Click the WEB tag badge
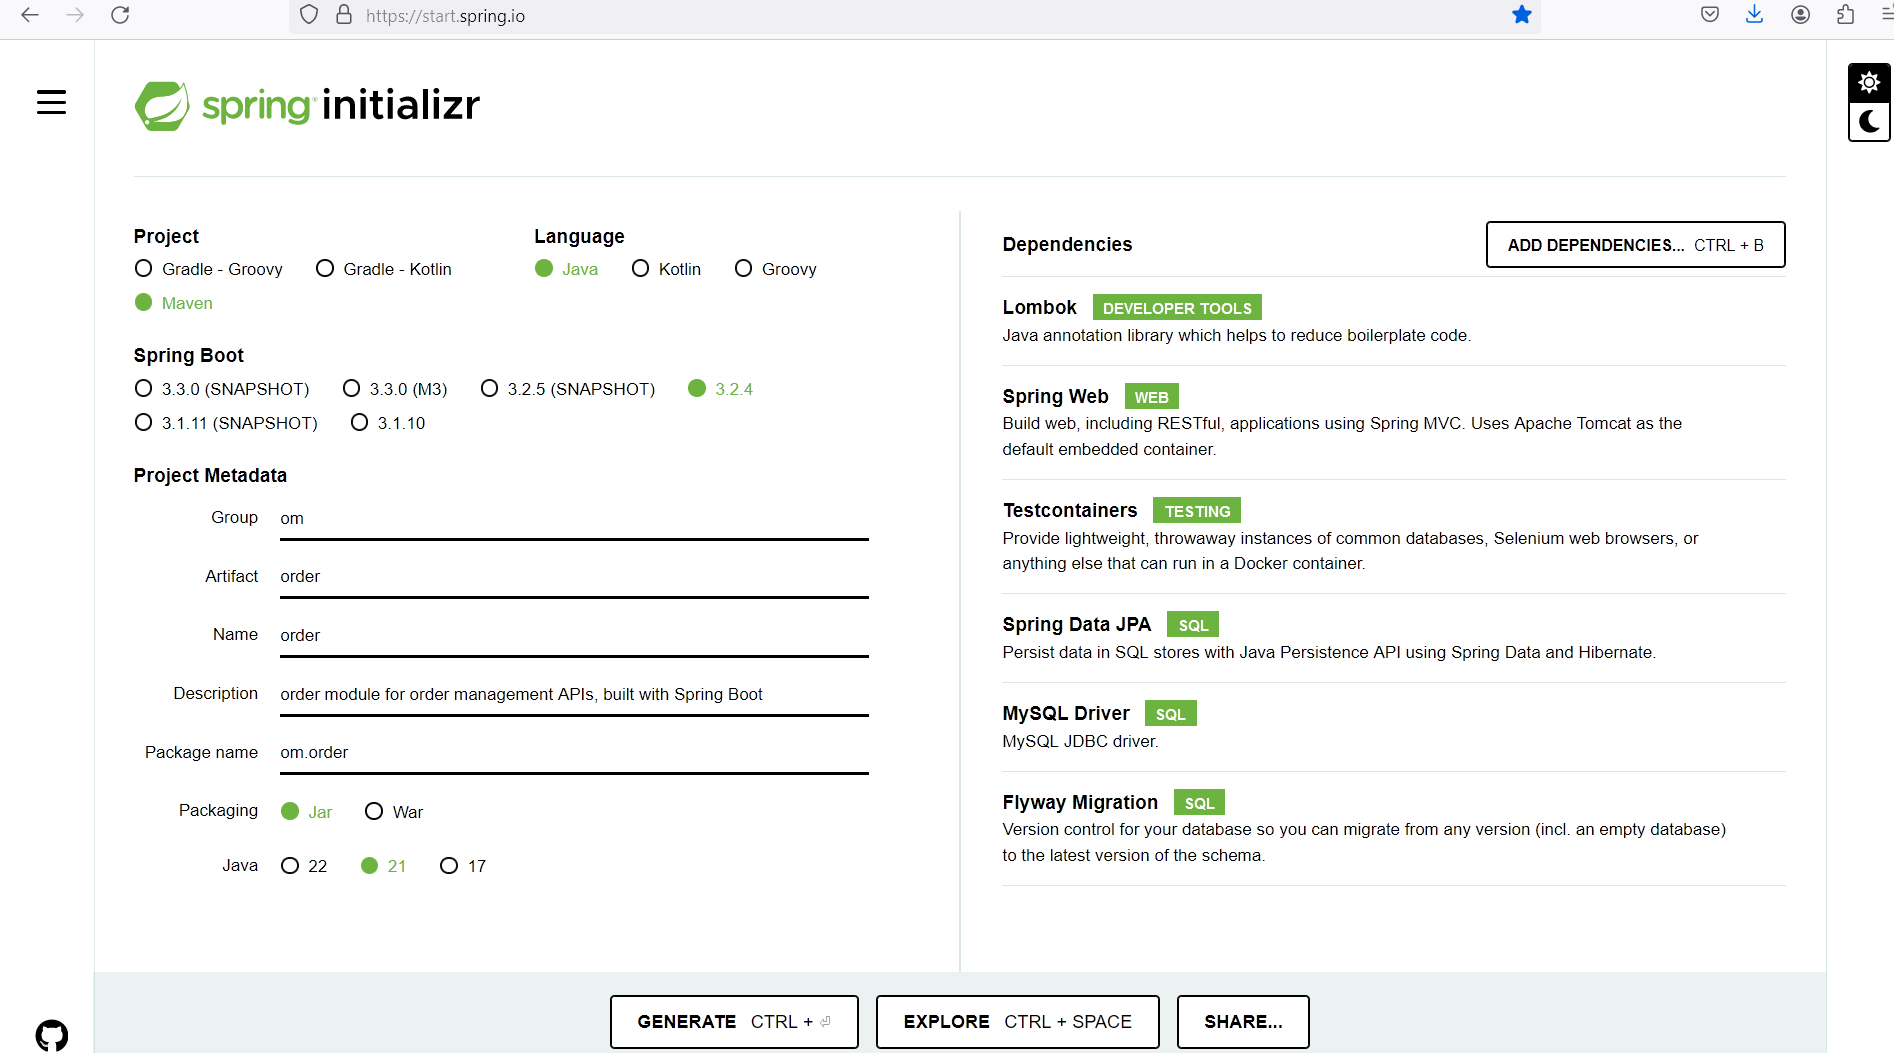 coord(1151,397)
